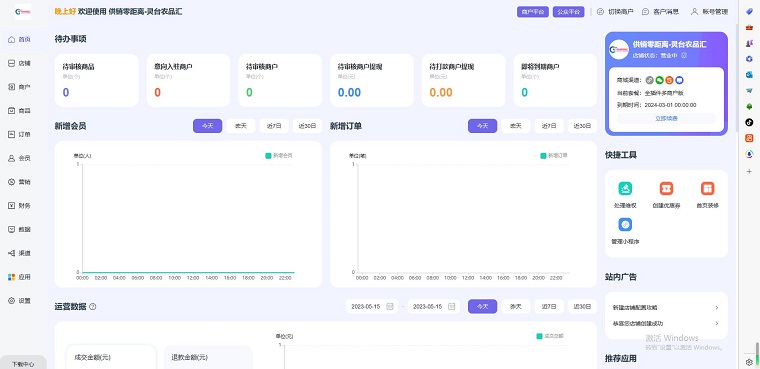Open the 商品 products sidebar item
Image resolution: width=760 pixels, height=369 pixels.
click(19, 111)
